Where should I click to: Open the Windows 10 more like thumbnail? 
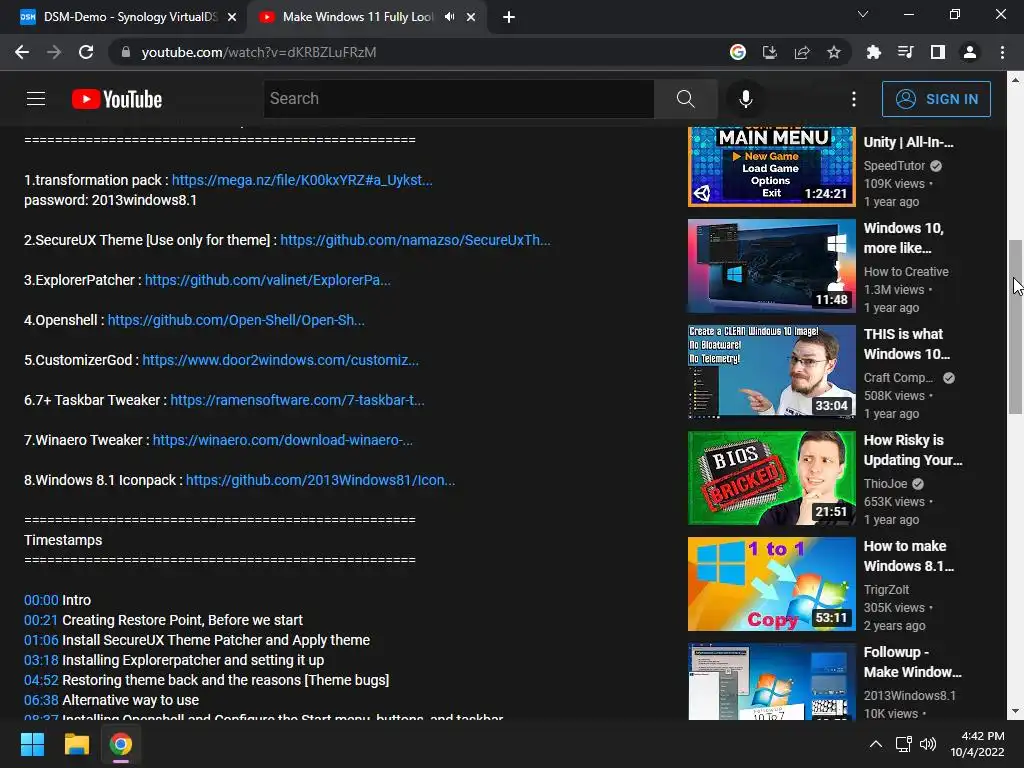(x=771, y=266)
